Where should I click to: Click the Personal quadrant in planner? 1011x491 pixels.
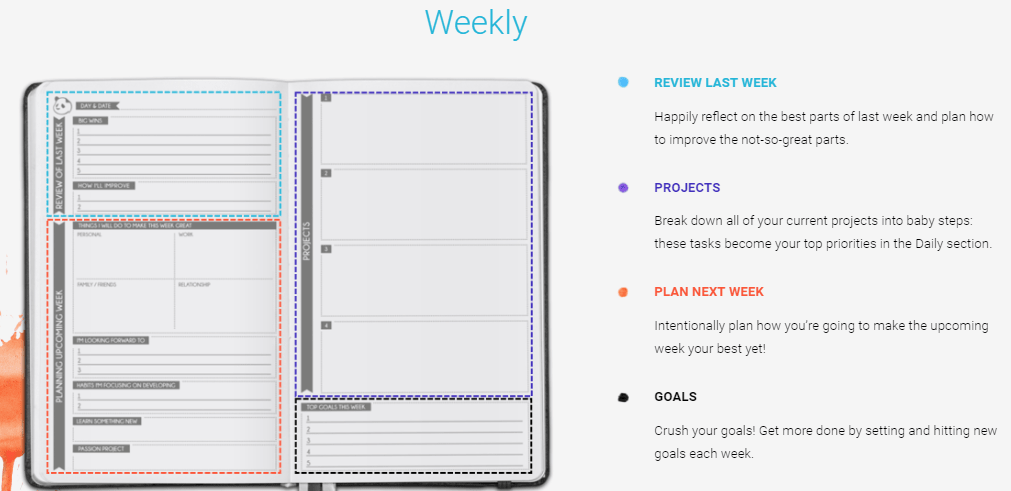(124, 255)
